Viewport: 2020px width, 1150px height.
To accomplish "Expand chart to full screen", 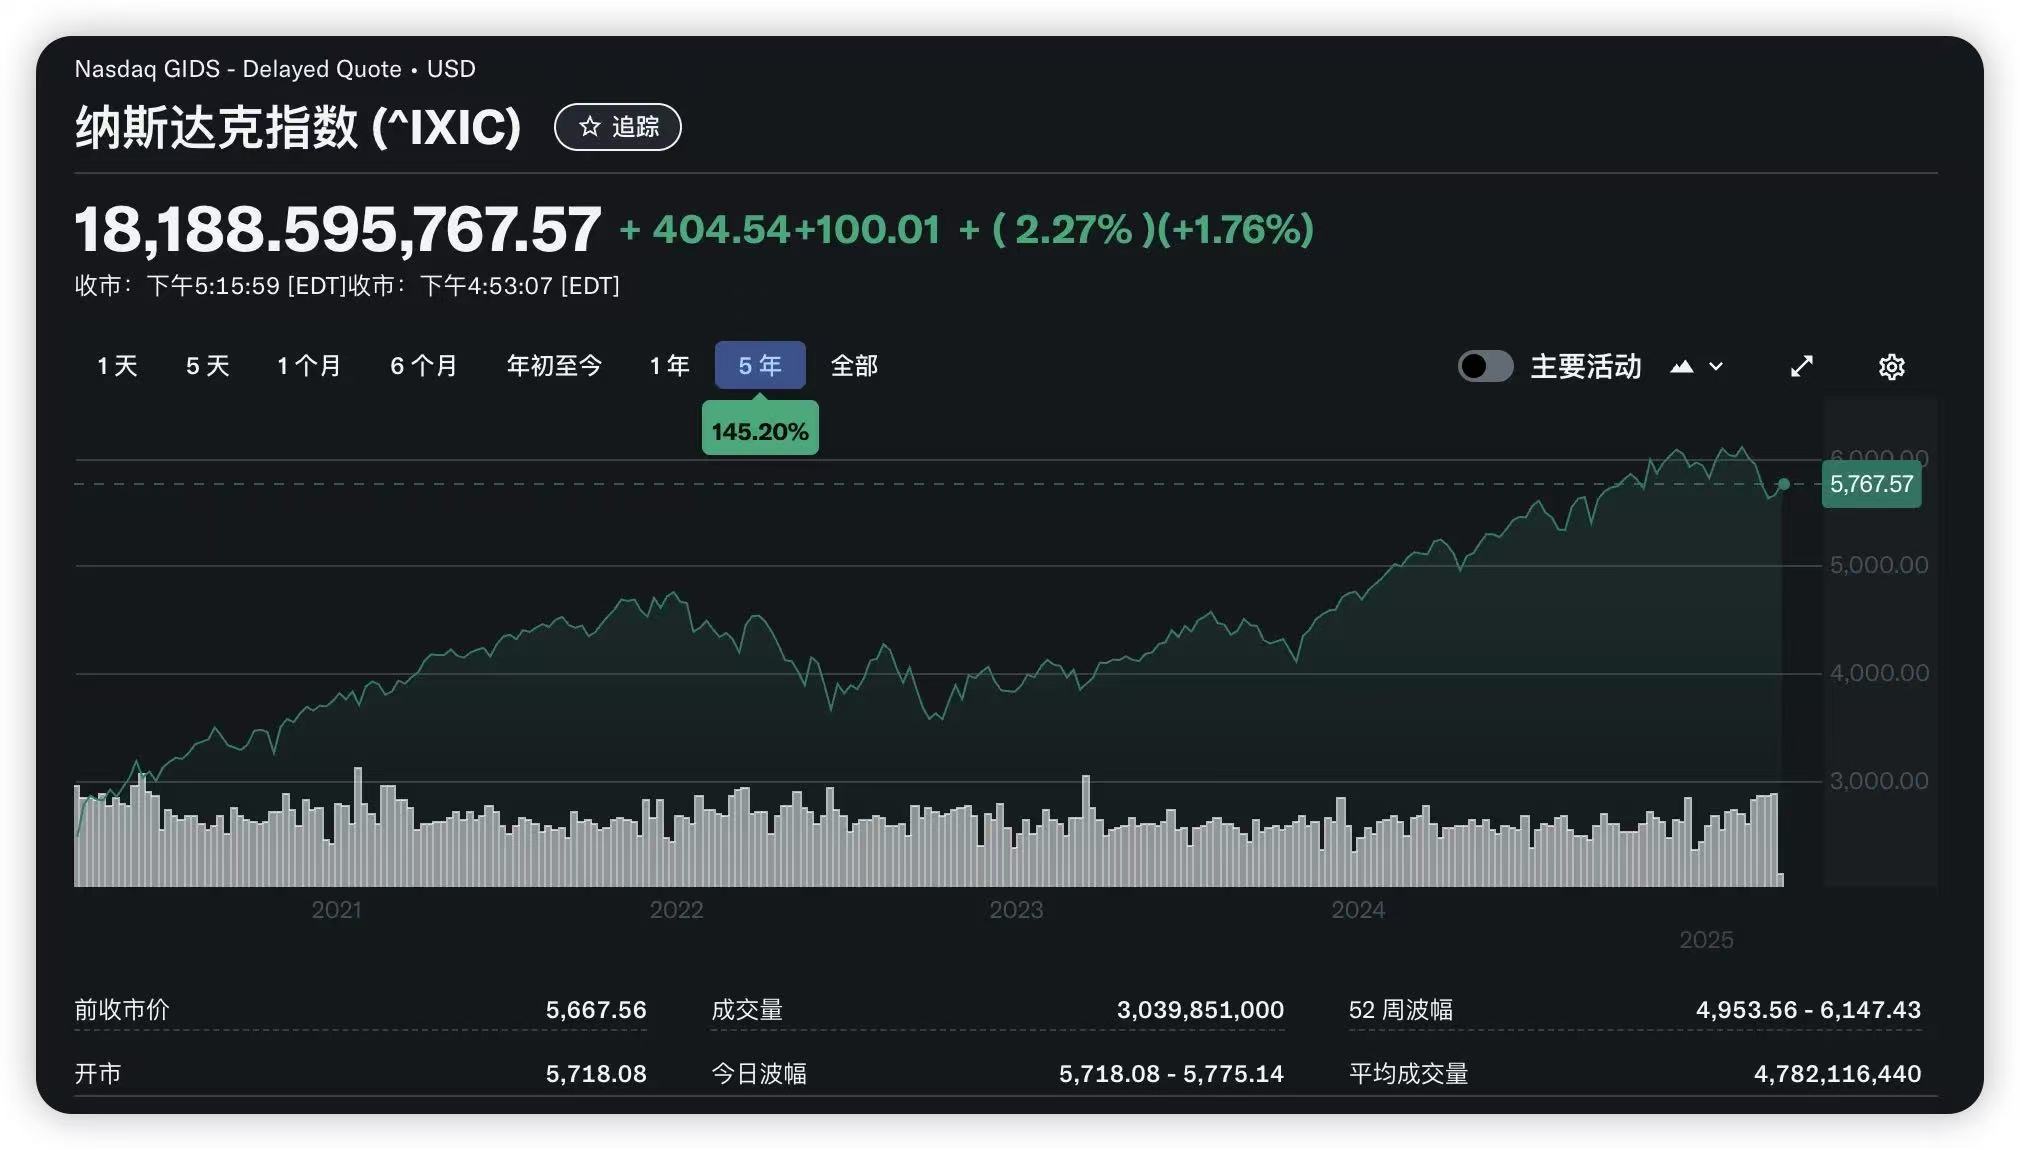I will coord(1801,367).
